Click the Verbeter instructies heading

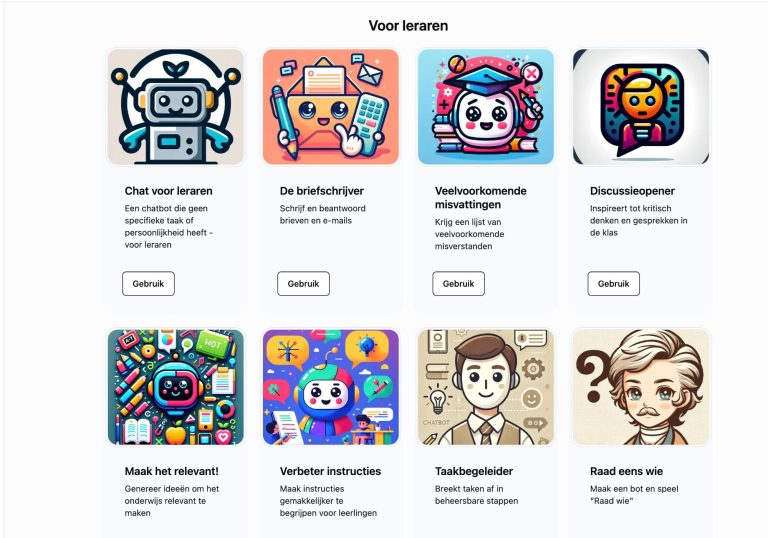tap(330, 471)
